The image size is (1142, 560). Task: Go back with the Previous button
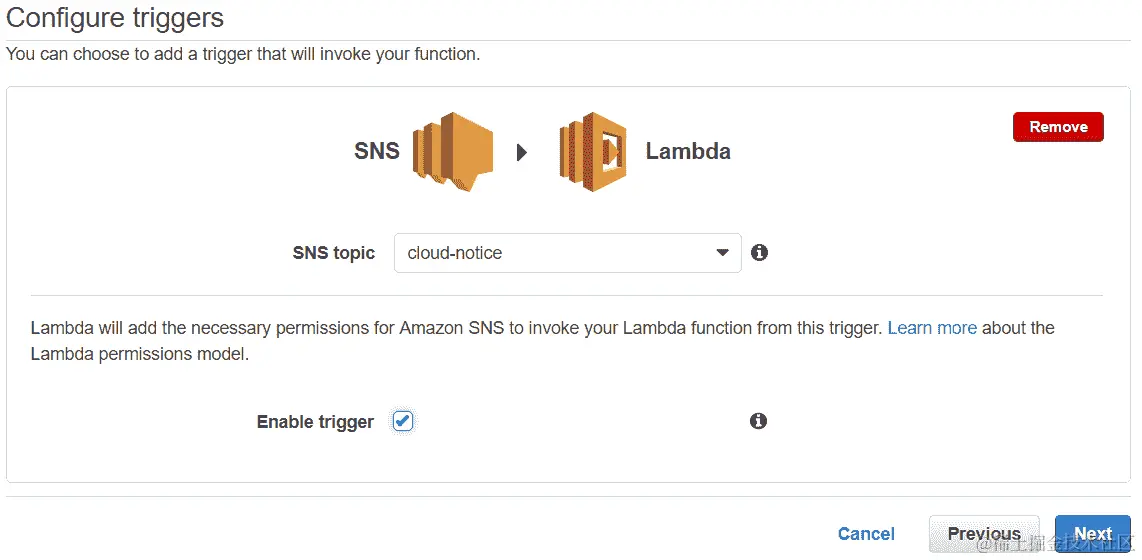(984, 534)
